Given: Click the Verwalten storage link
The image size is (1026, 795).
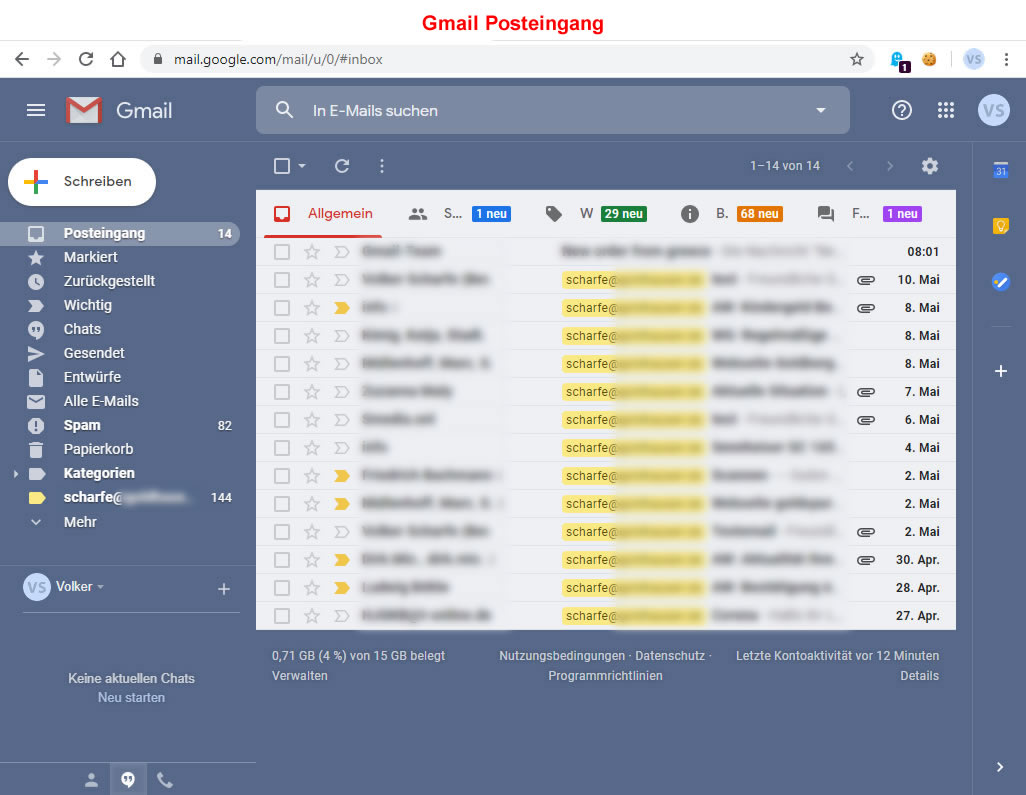Looking at the screenshot, I should pyautogui.click(x=300, y=675).
